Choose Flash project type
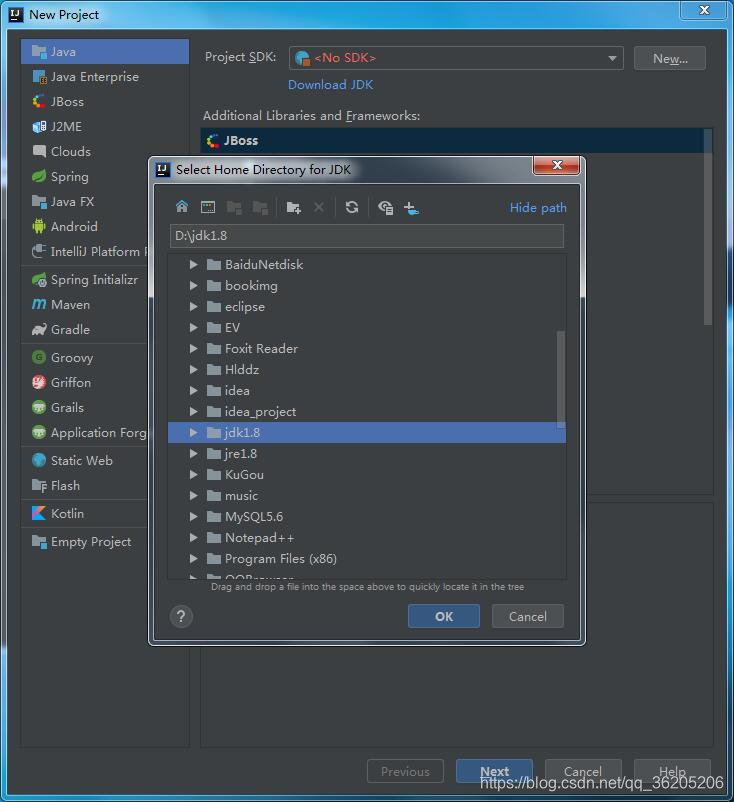Viewport: 734px width, 802px height. [x=85, y=486]
